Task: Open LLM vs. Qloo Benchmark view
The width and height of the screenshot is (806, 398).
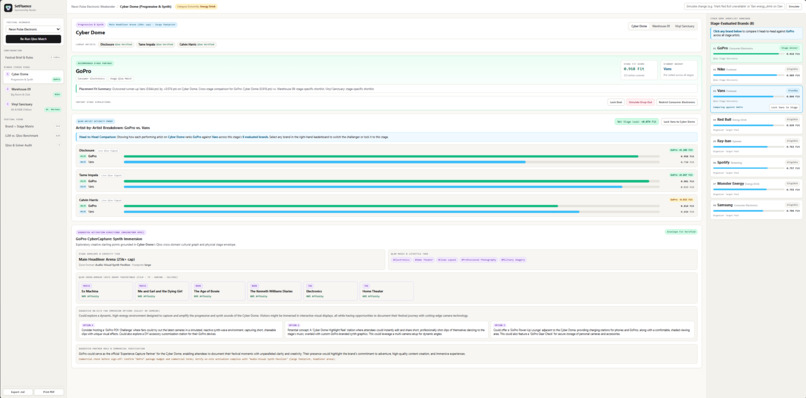Action: click(33, 136)
